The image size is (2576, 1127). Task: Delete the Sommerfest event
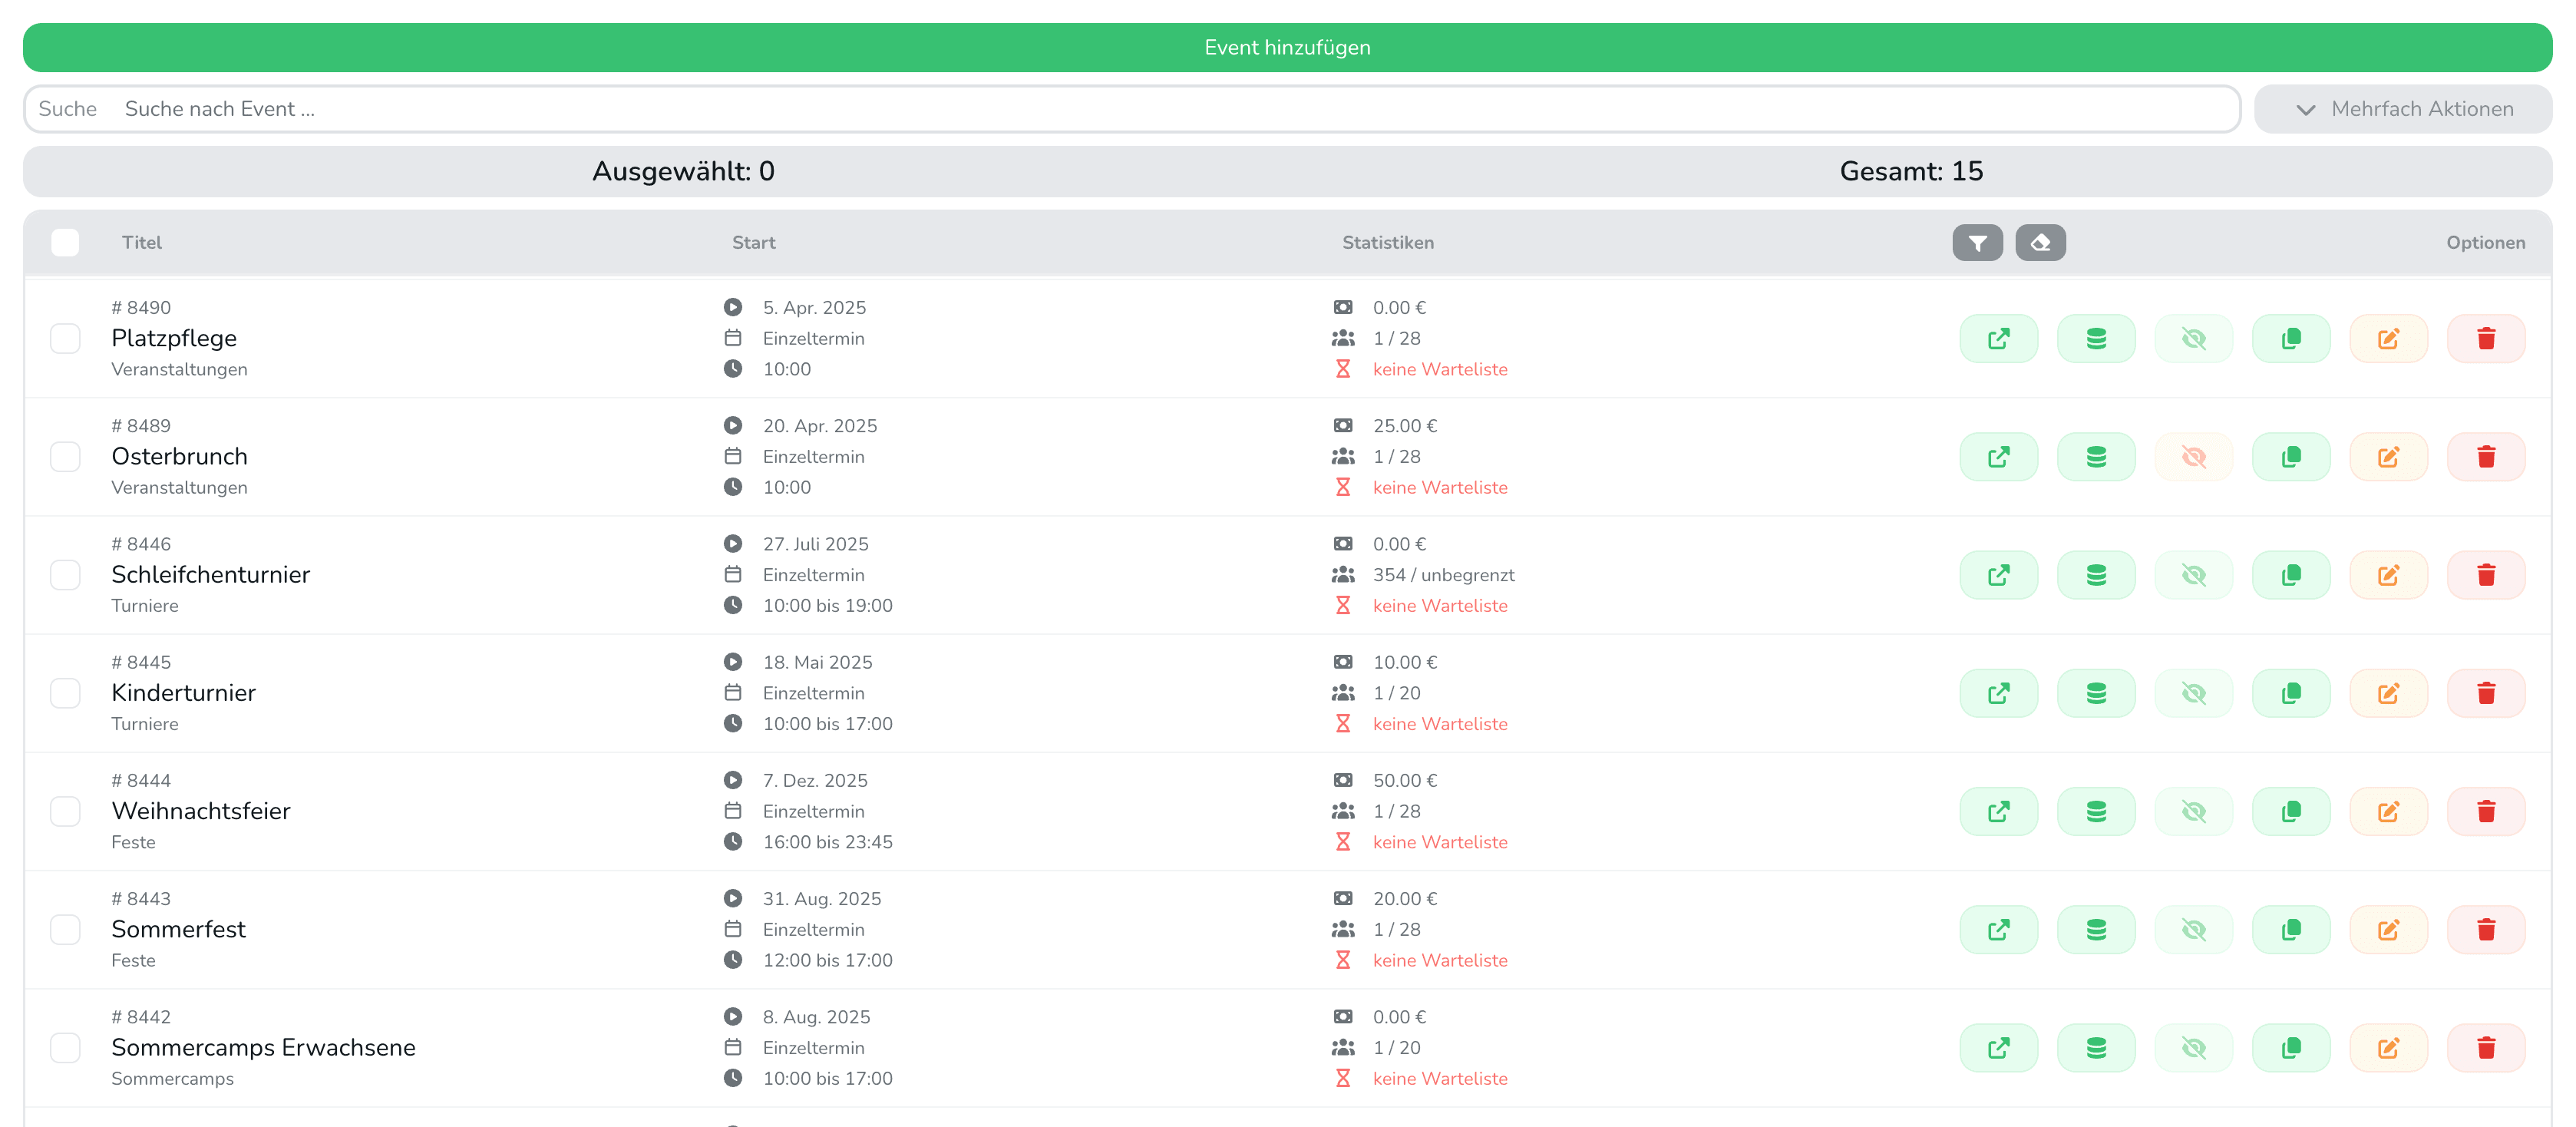coord(2485,930)
